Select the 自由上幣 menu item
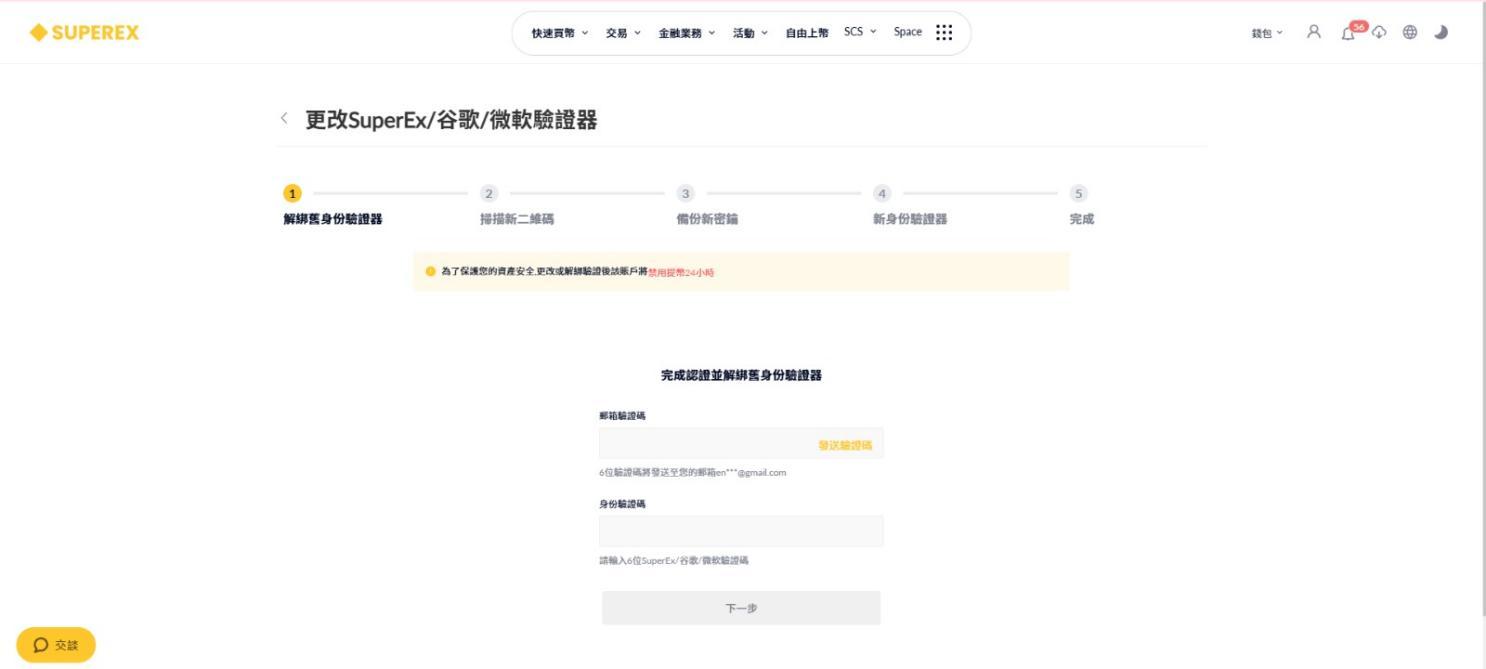The width and height of the screenshot is (1486, 669). (807, 33)
